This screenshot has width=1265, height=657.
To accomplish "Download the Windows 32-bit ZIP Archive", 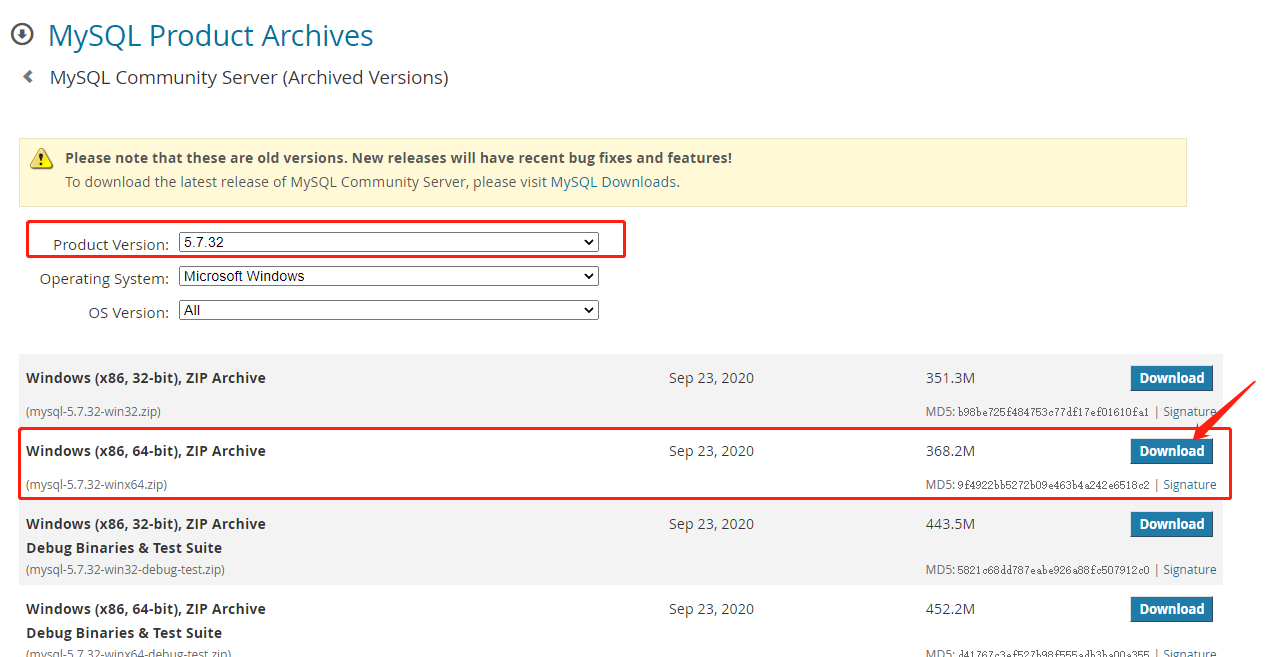I will tap(1172, 378).
